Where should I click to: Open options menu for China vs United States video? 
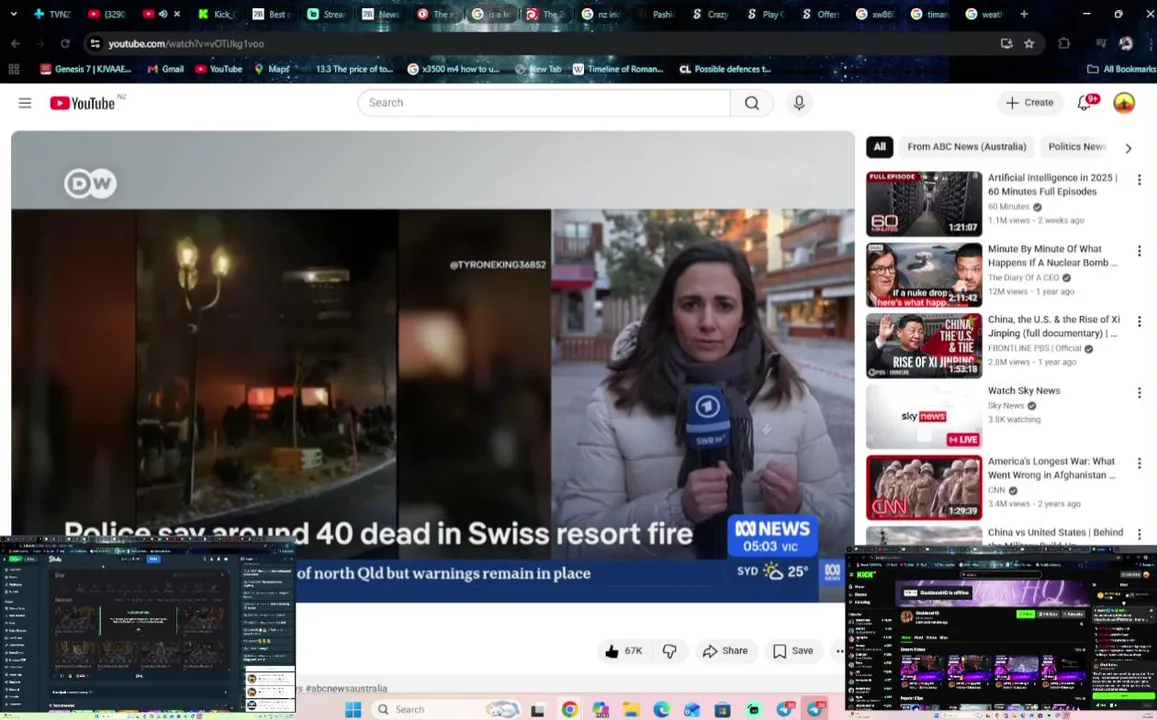pyautogui.click(x=1139, y=534)
